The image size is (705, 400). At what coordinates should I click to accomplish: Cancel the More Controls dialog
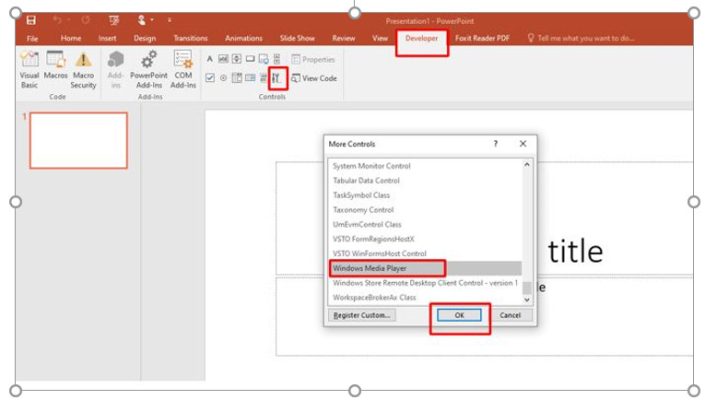[510, 315]
